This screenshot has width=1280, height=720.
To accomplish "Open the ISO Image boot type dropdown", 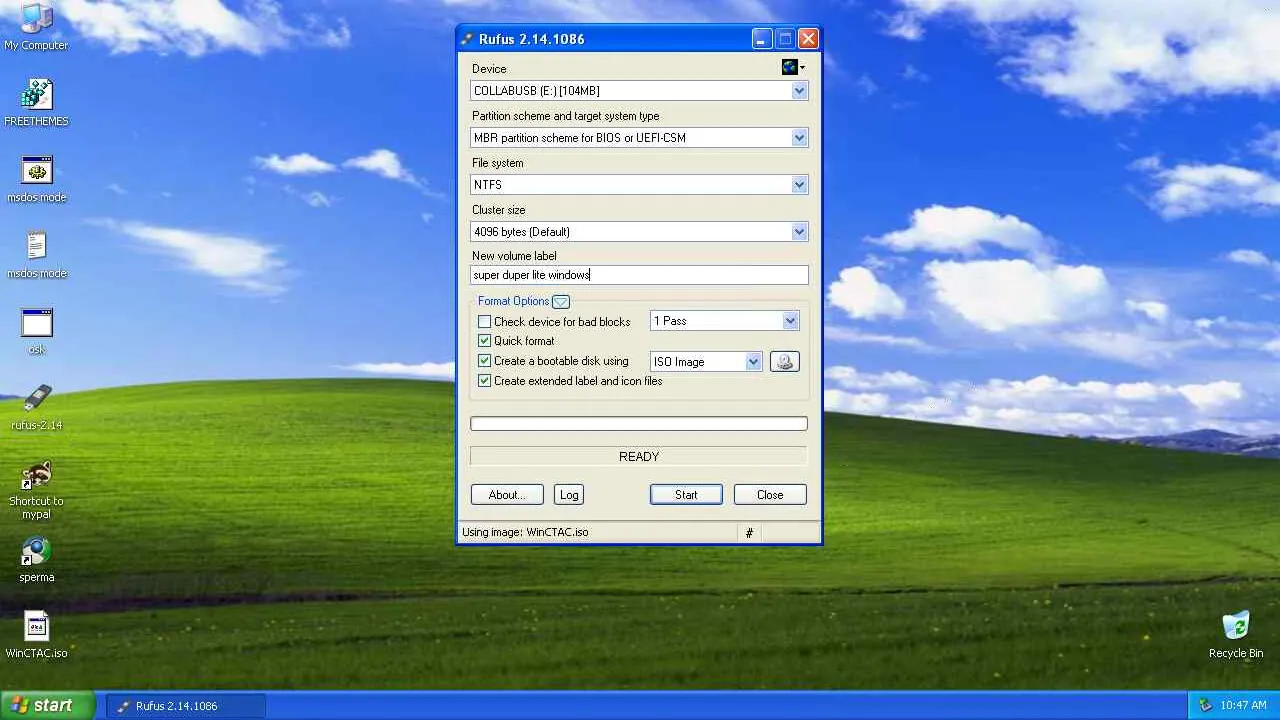I will coord(706,362).
